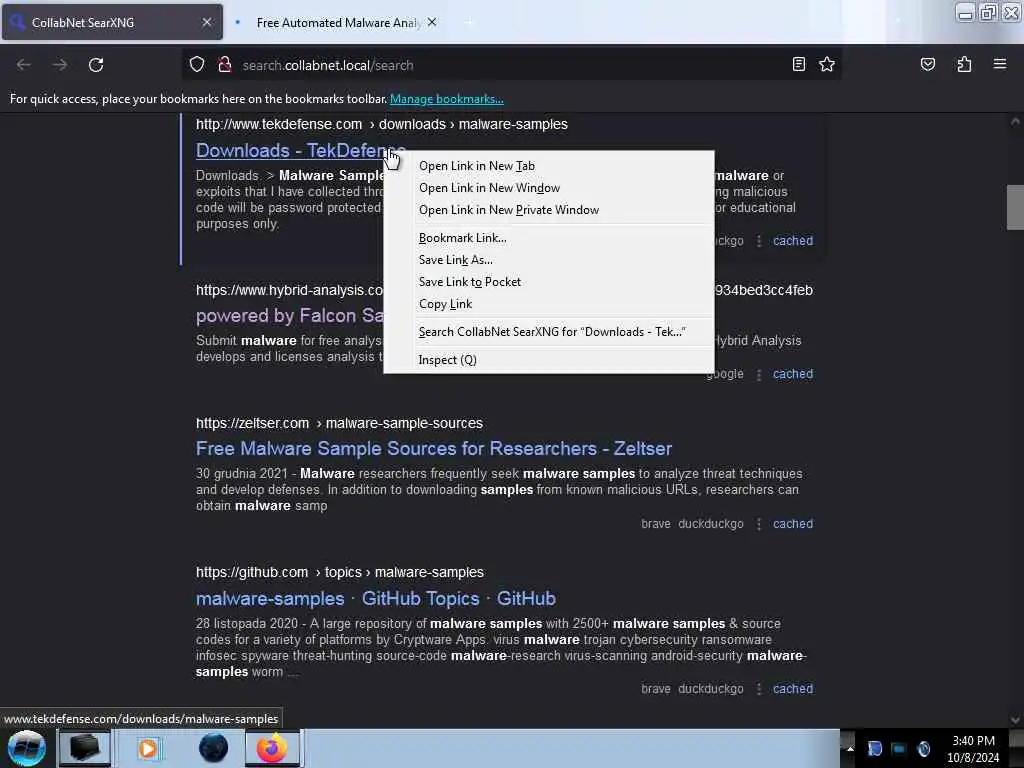Choose Open Link in New Tab
This screenshot has width=1024, height=768.
tap(549, 166)
